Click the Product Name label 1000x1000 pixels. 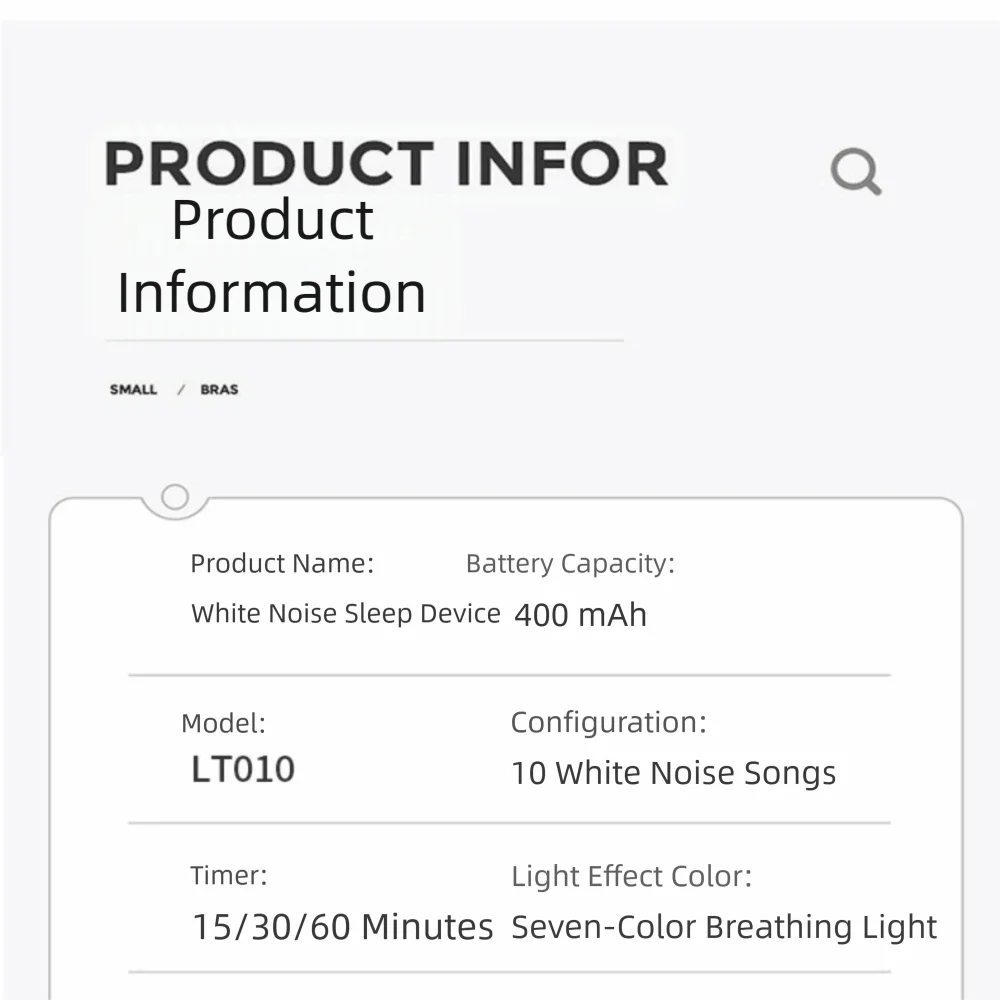click(x=282, y=564)
